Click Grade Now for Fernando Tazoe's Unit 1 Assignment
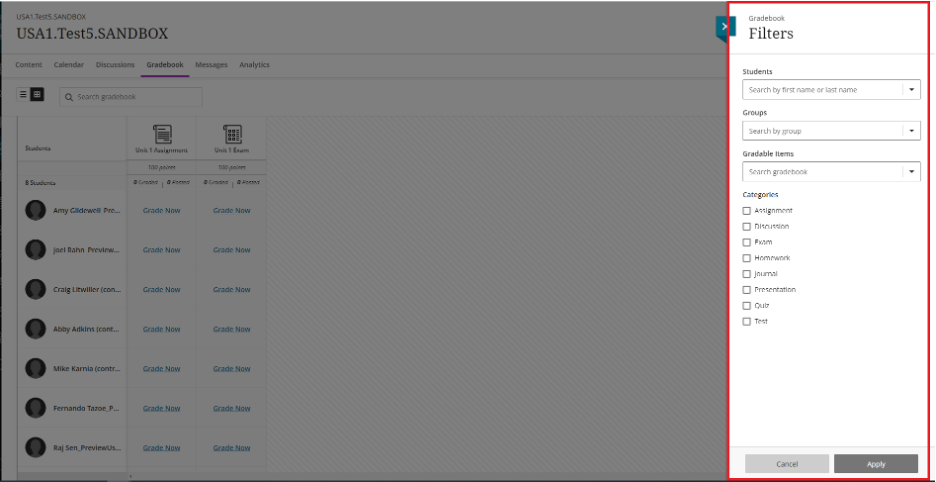The image size is (936, 482). [162, 408]
